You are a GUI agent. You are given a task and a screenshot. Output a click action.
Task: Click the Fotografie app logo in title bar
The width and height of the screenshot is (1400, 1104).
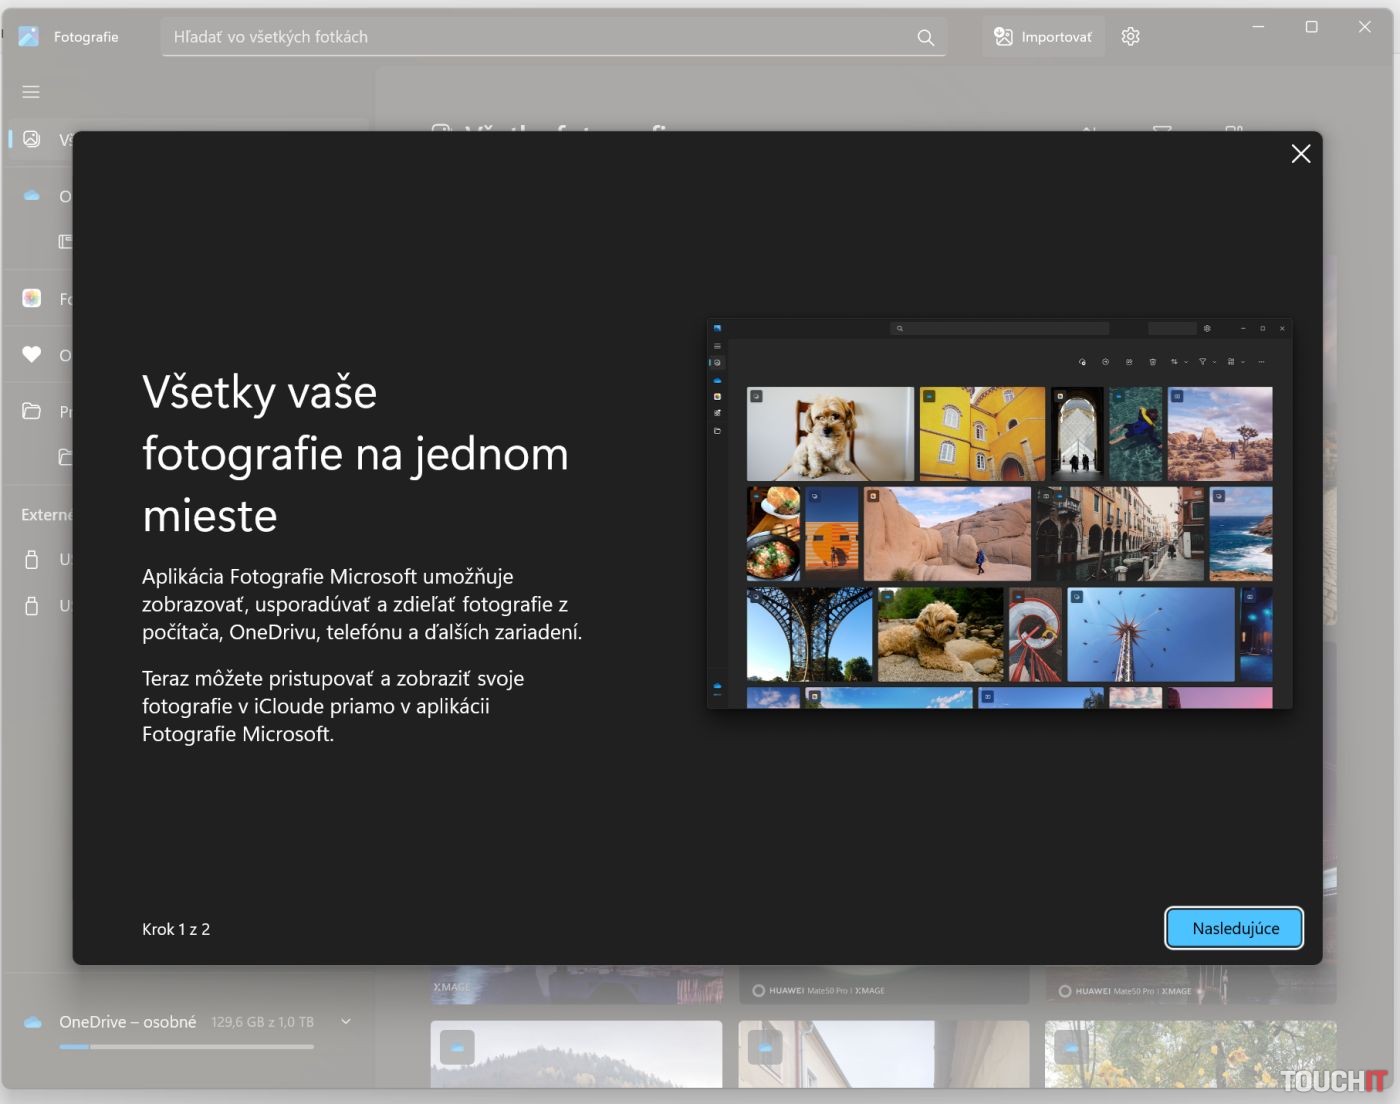click(x=29, y=37)
